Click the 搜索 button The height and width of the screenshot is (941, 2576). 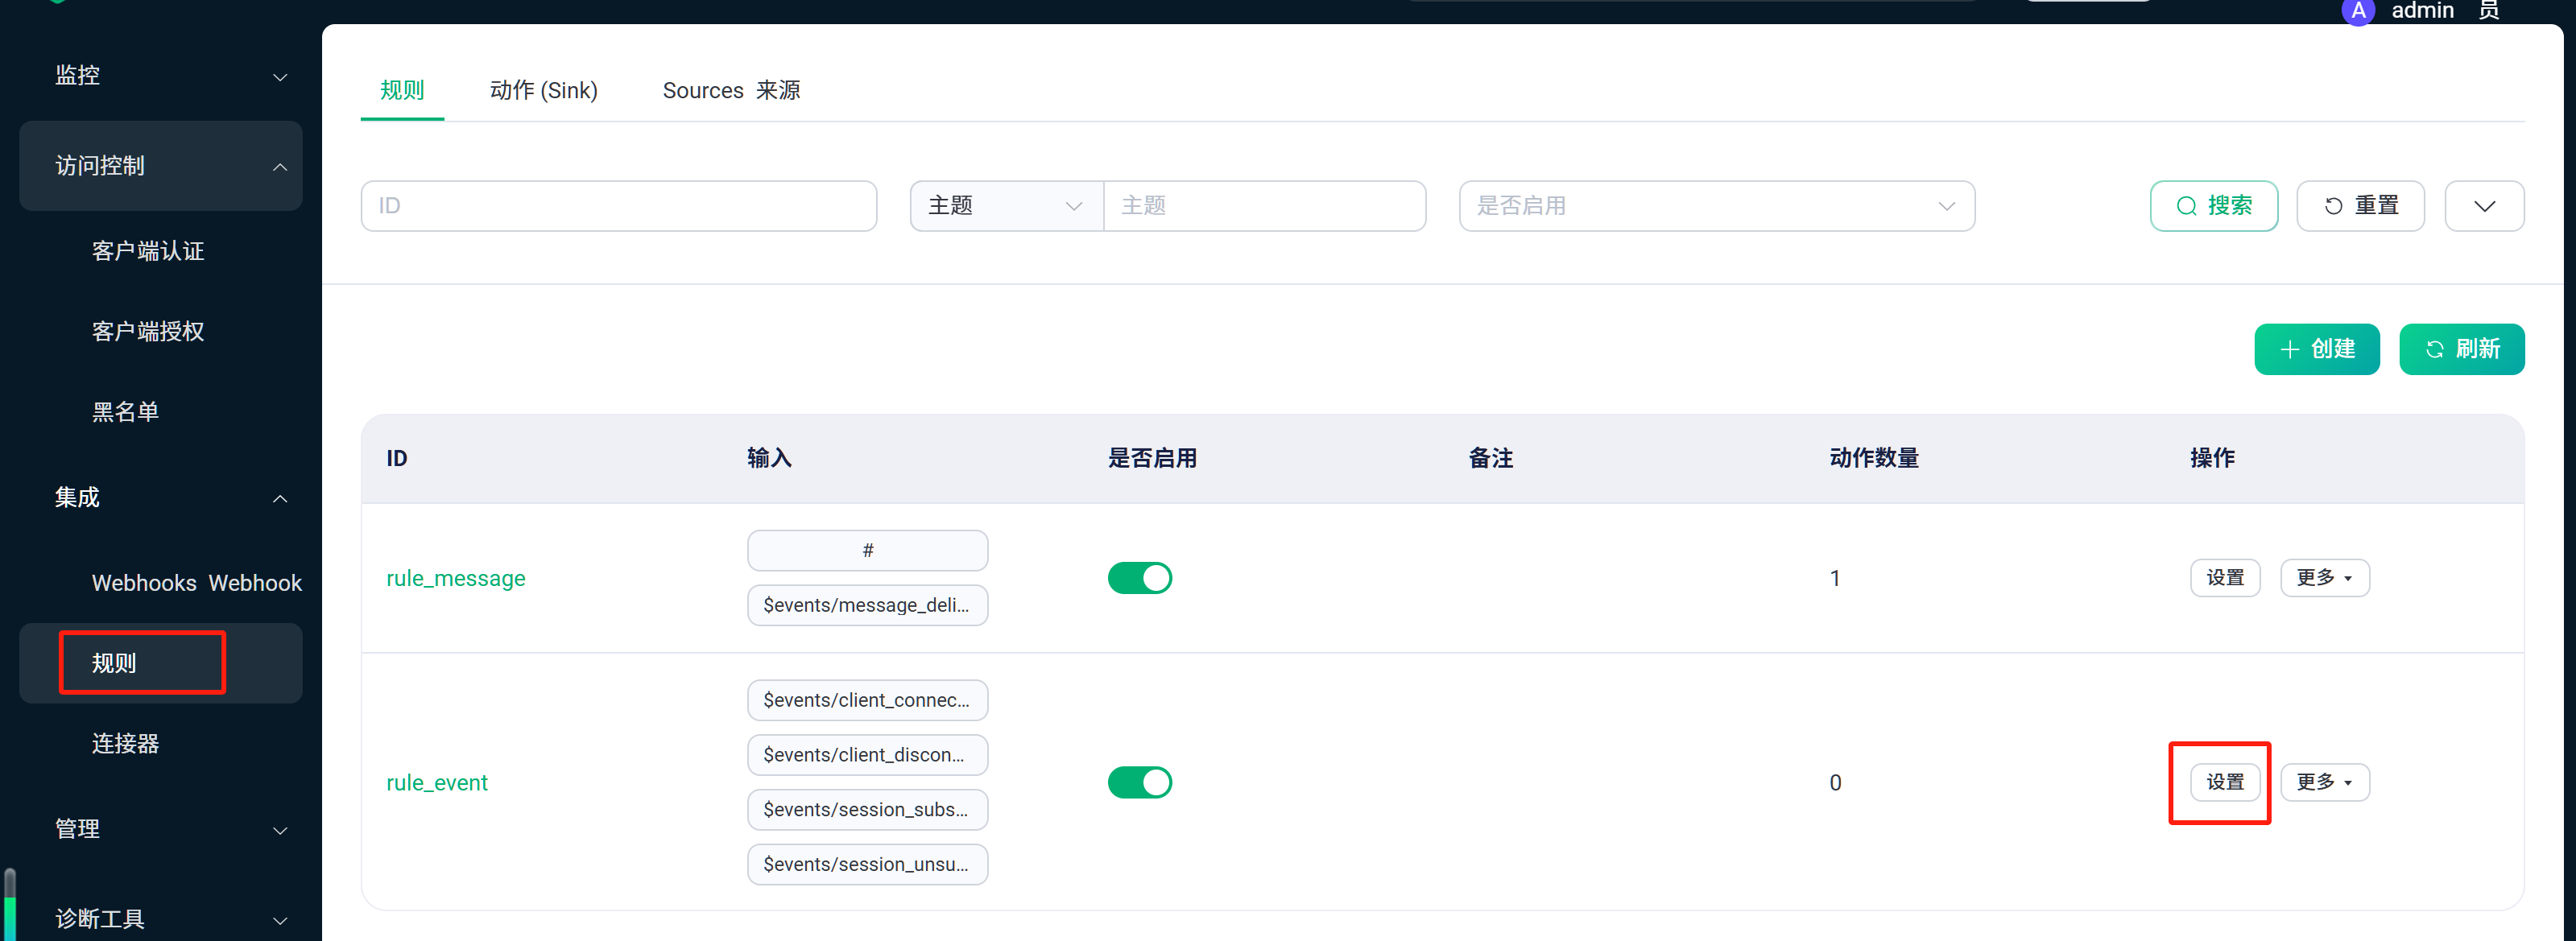[2214, 206]
